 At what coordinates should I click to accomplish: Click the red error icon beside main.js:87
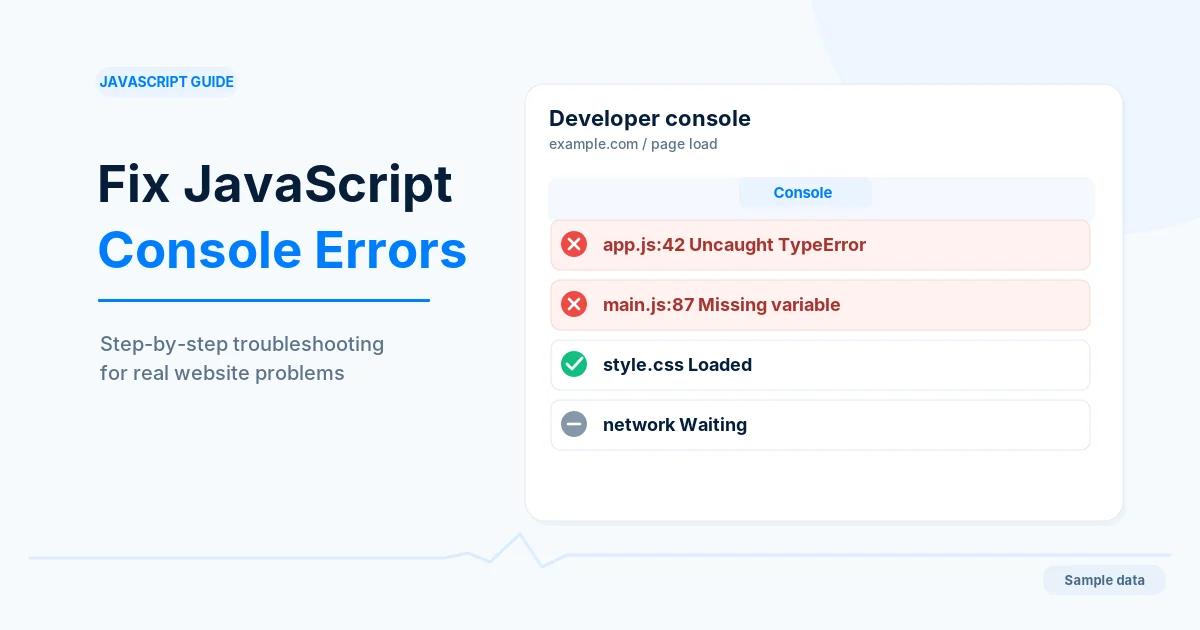(x=574, y=305)
